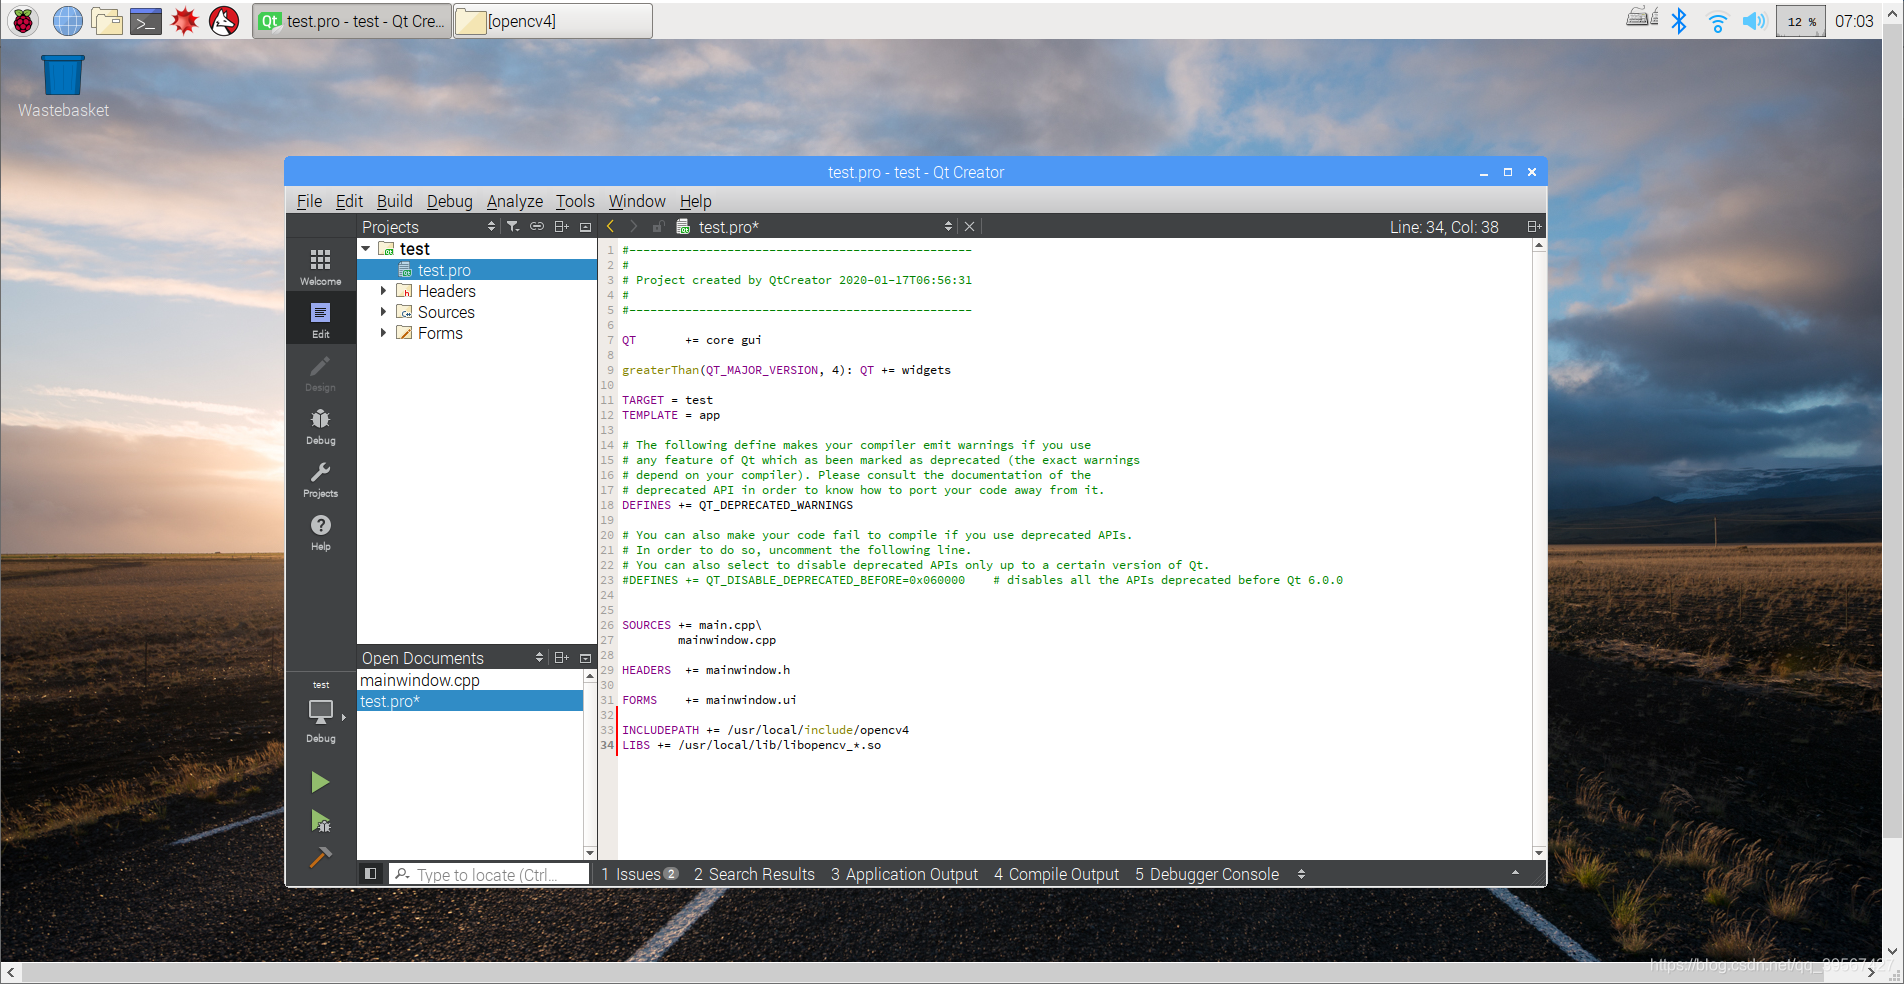Close the Projects side panel

586,227
